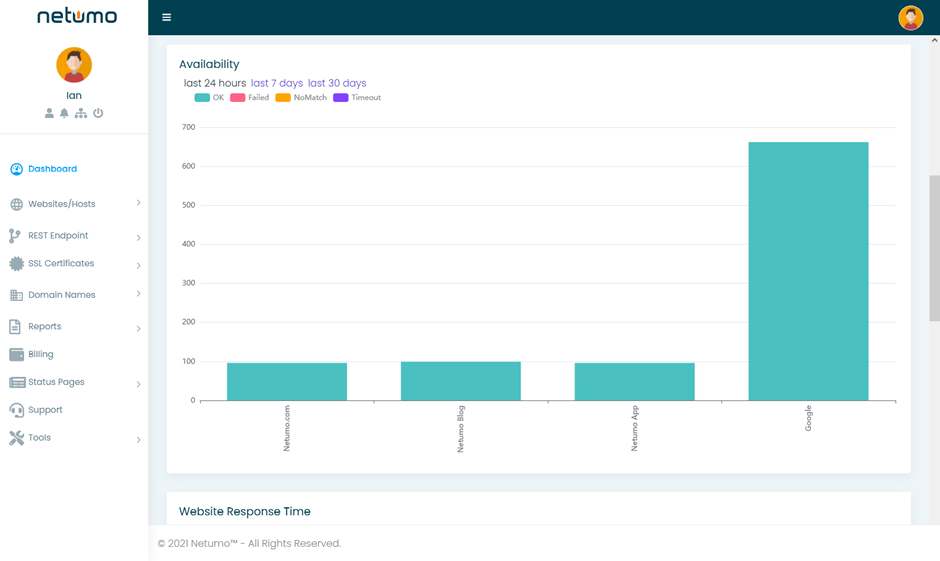
Task: Click the Availability card heading
Action: [209, 64]
